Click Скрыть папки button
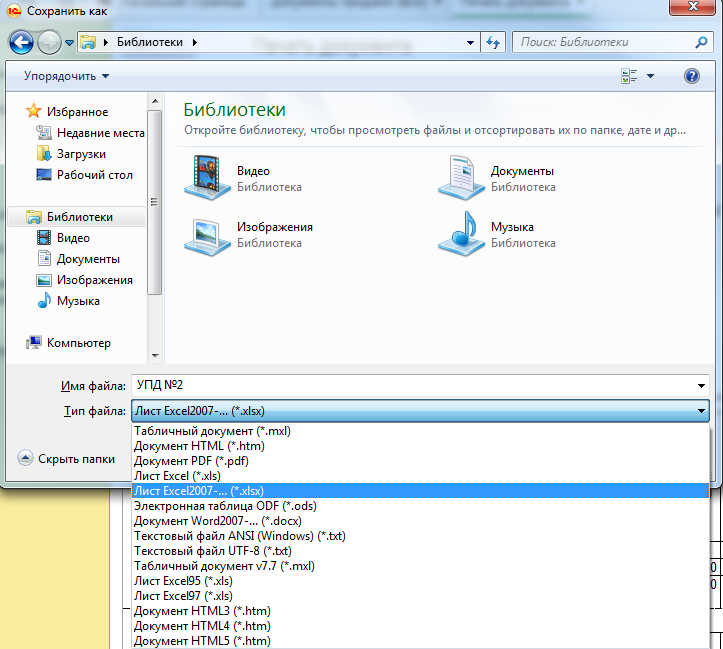This screenshot has width=723, height=649. [66, 459]
